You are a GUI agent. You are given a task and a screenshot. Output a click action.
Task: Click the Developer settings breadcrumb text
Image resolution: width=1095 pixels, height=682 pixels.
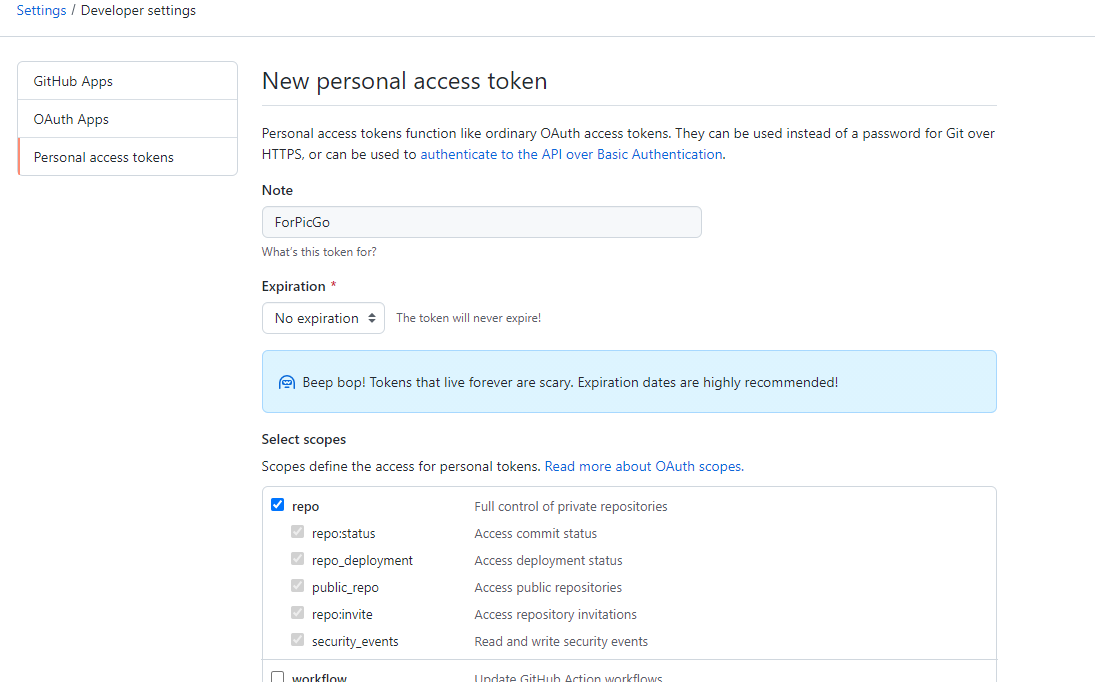(138, 10)
